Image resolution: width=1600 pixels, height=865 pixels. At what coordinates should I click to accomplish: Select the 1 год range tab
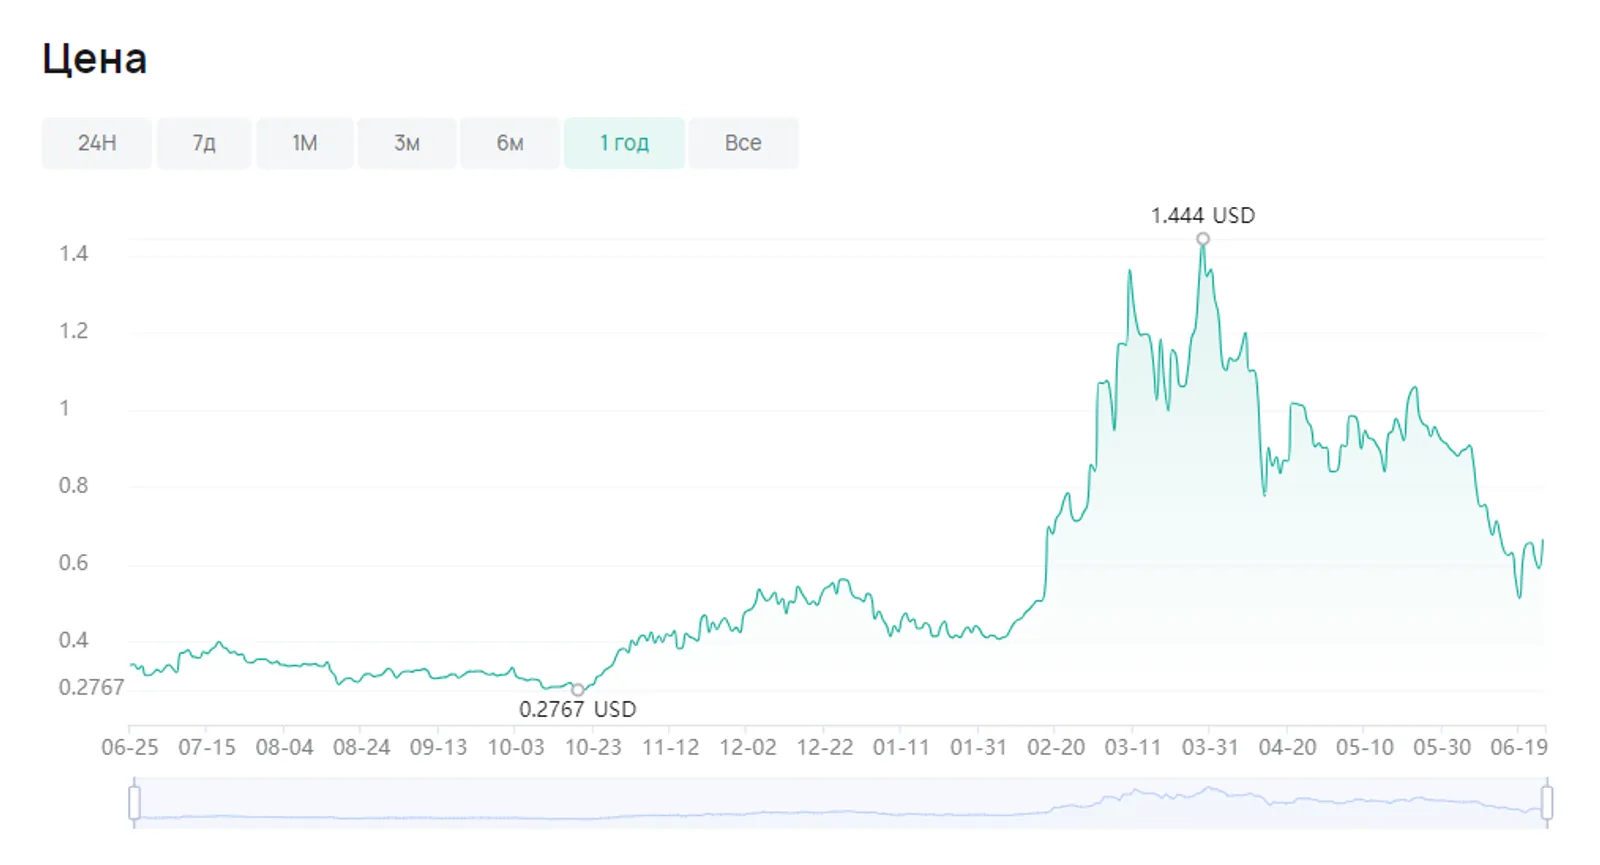pyautogui.click(x=624, y=143)
